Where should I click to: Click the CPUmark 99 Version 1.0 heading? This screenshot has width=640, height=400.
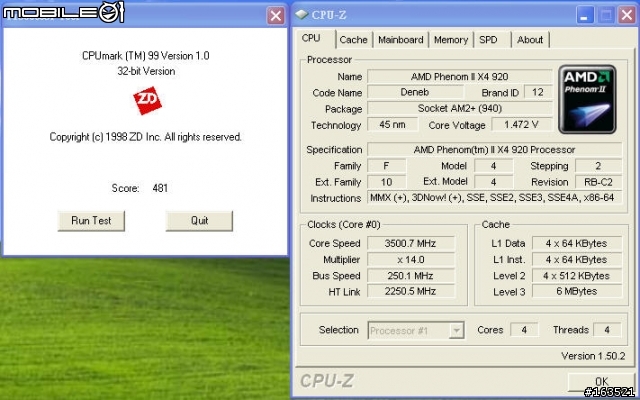[x=146, y=56]
